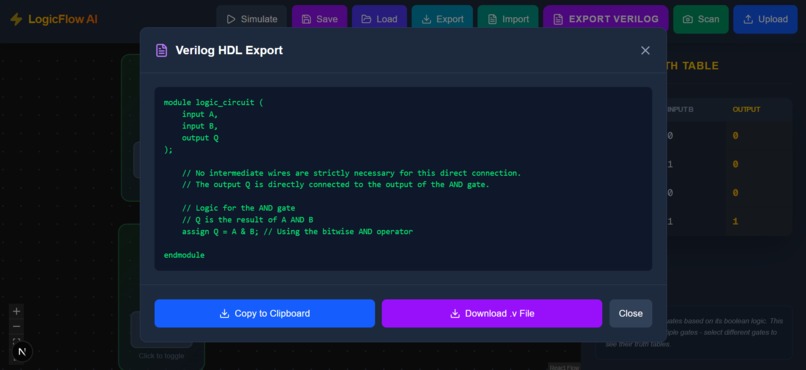Click the EXPORT VERILOG toolbar button

606,19
